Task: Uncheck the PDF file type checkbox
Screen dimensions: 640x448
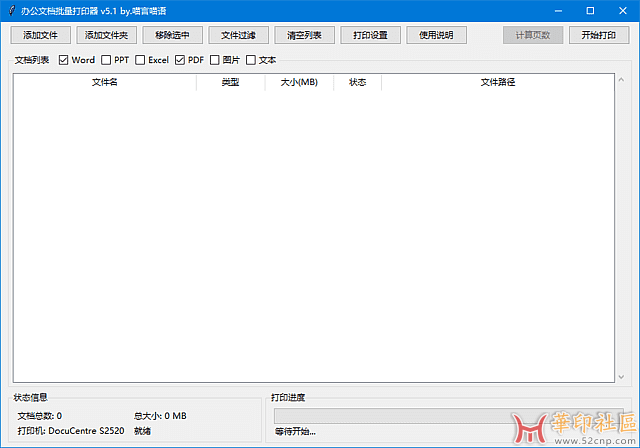Action: [x=180, y=60]
